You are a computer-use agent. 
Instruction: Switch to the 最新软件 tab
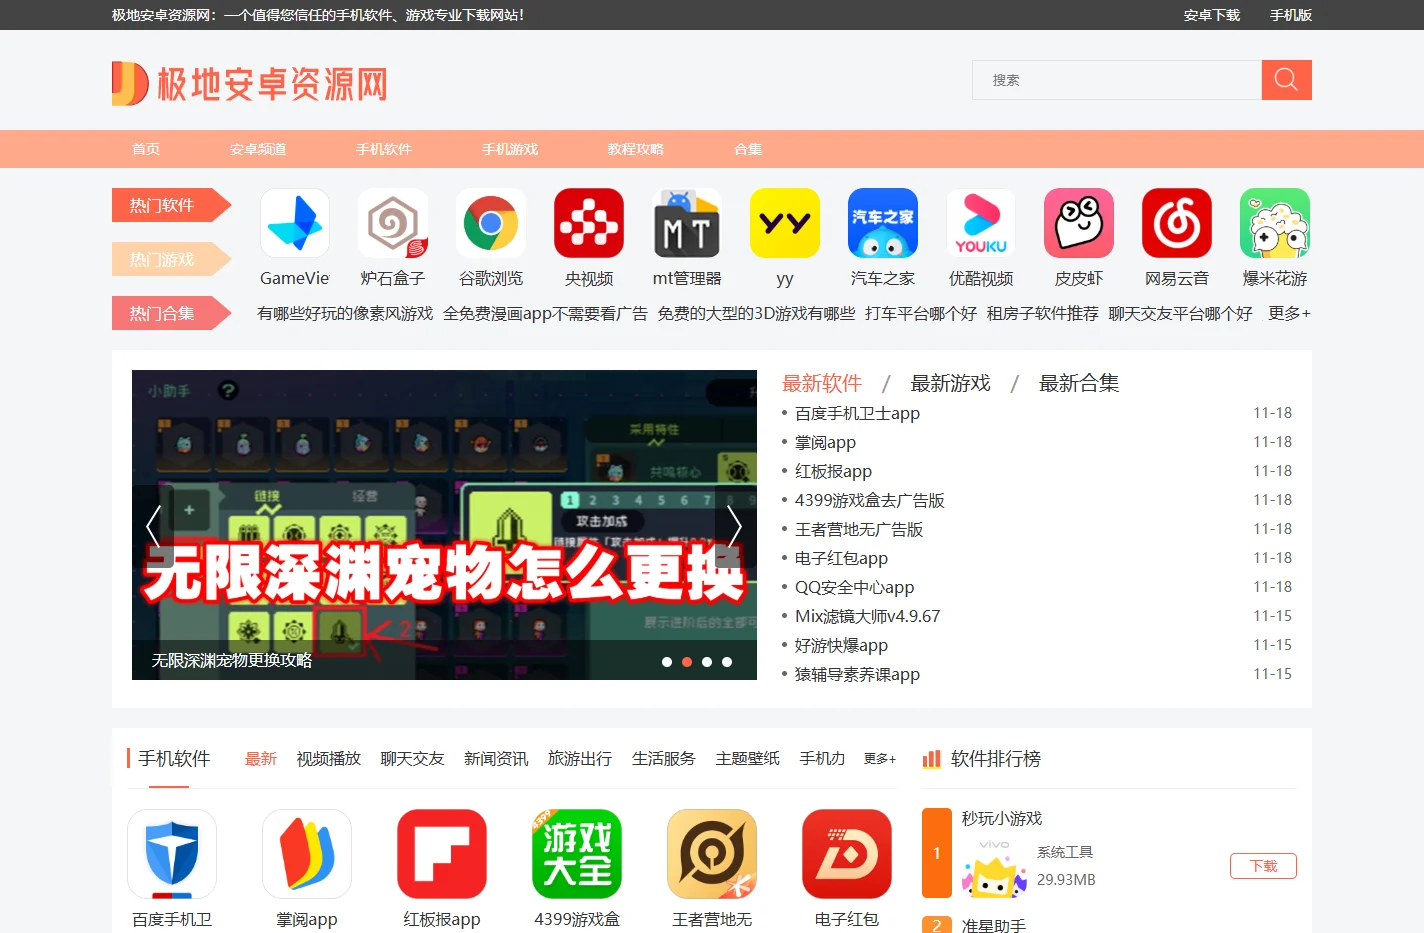[822, 383]
